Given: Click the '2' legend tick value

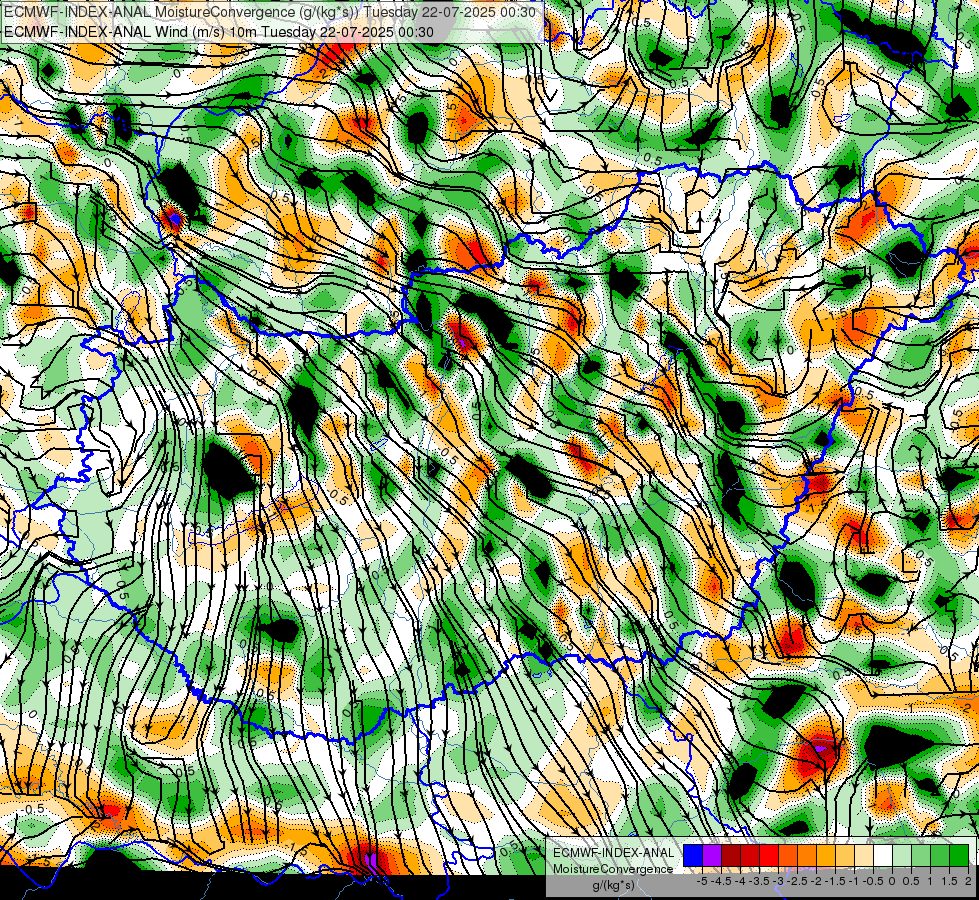Looking at the screenshot, I should (968, 881).
